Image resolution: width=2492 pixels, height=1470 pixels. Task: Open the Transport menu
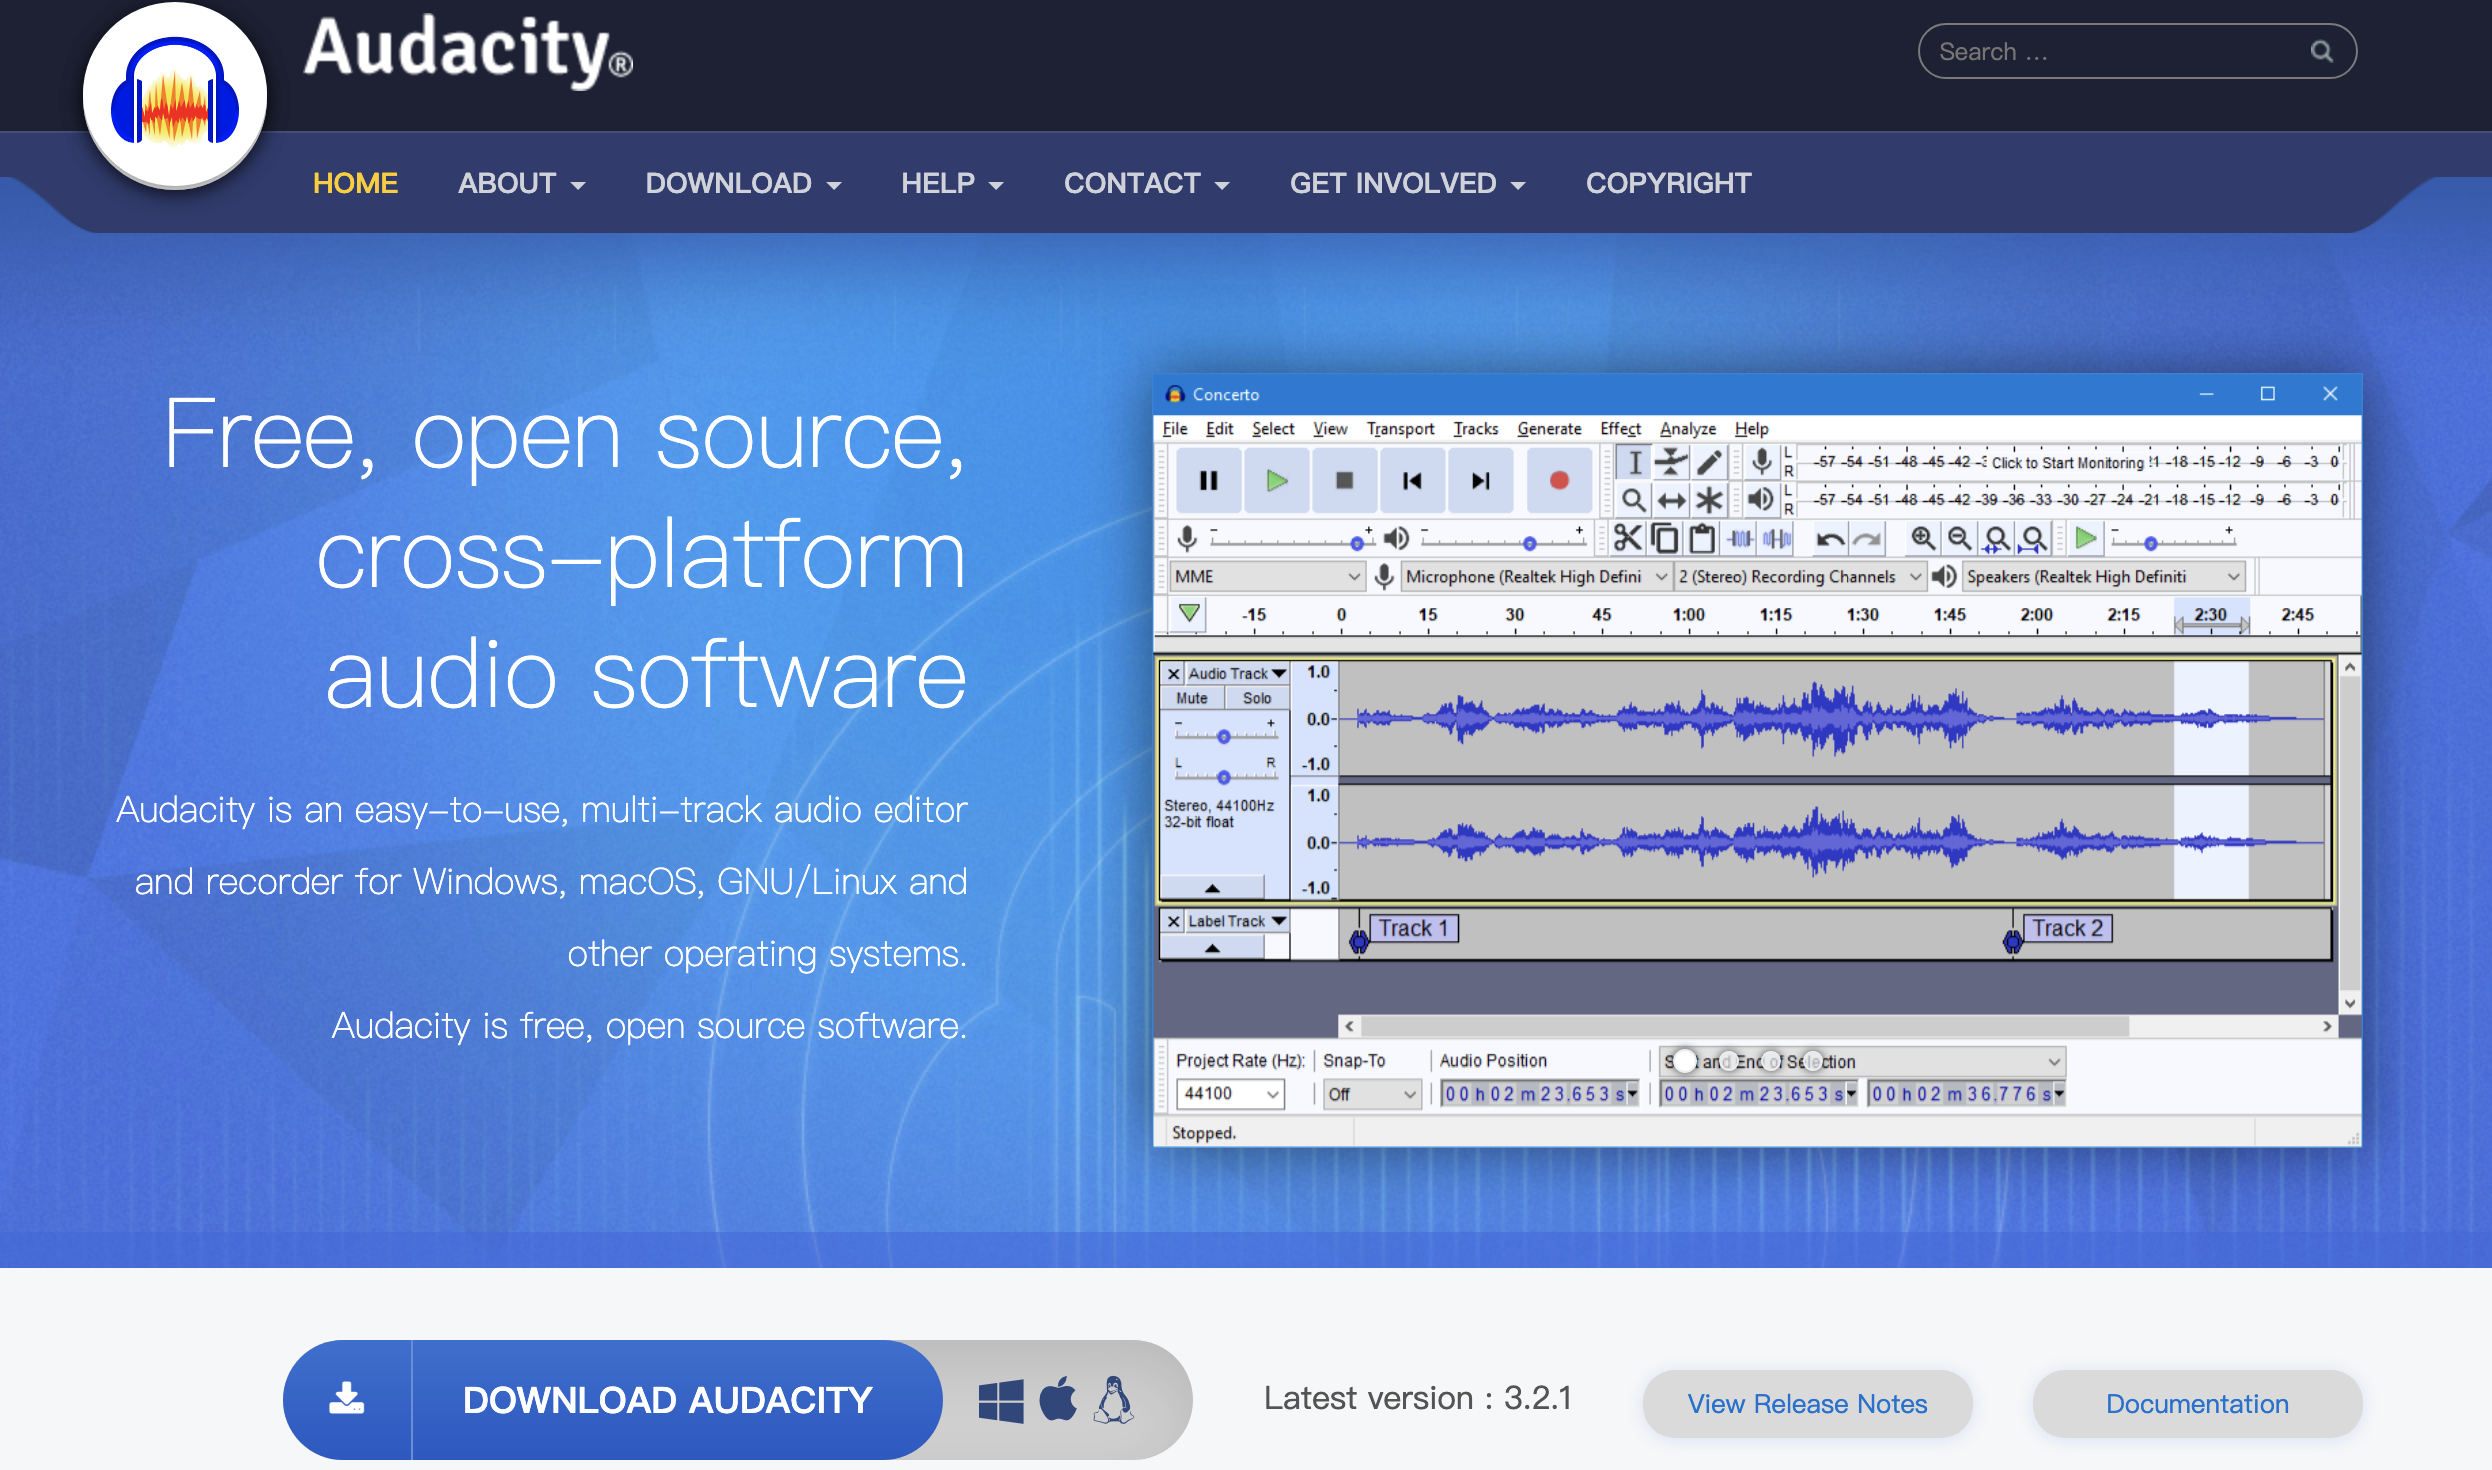1400,429
